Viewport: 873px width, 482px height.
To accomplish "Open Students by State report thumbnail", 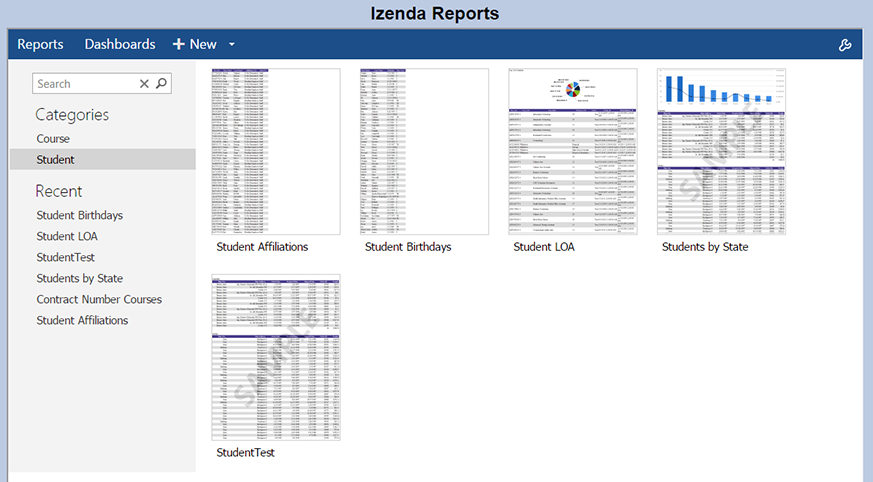I will pyautogui.click(x=722, y=151).
